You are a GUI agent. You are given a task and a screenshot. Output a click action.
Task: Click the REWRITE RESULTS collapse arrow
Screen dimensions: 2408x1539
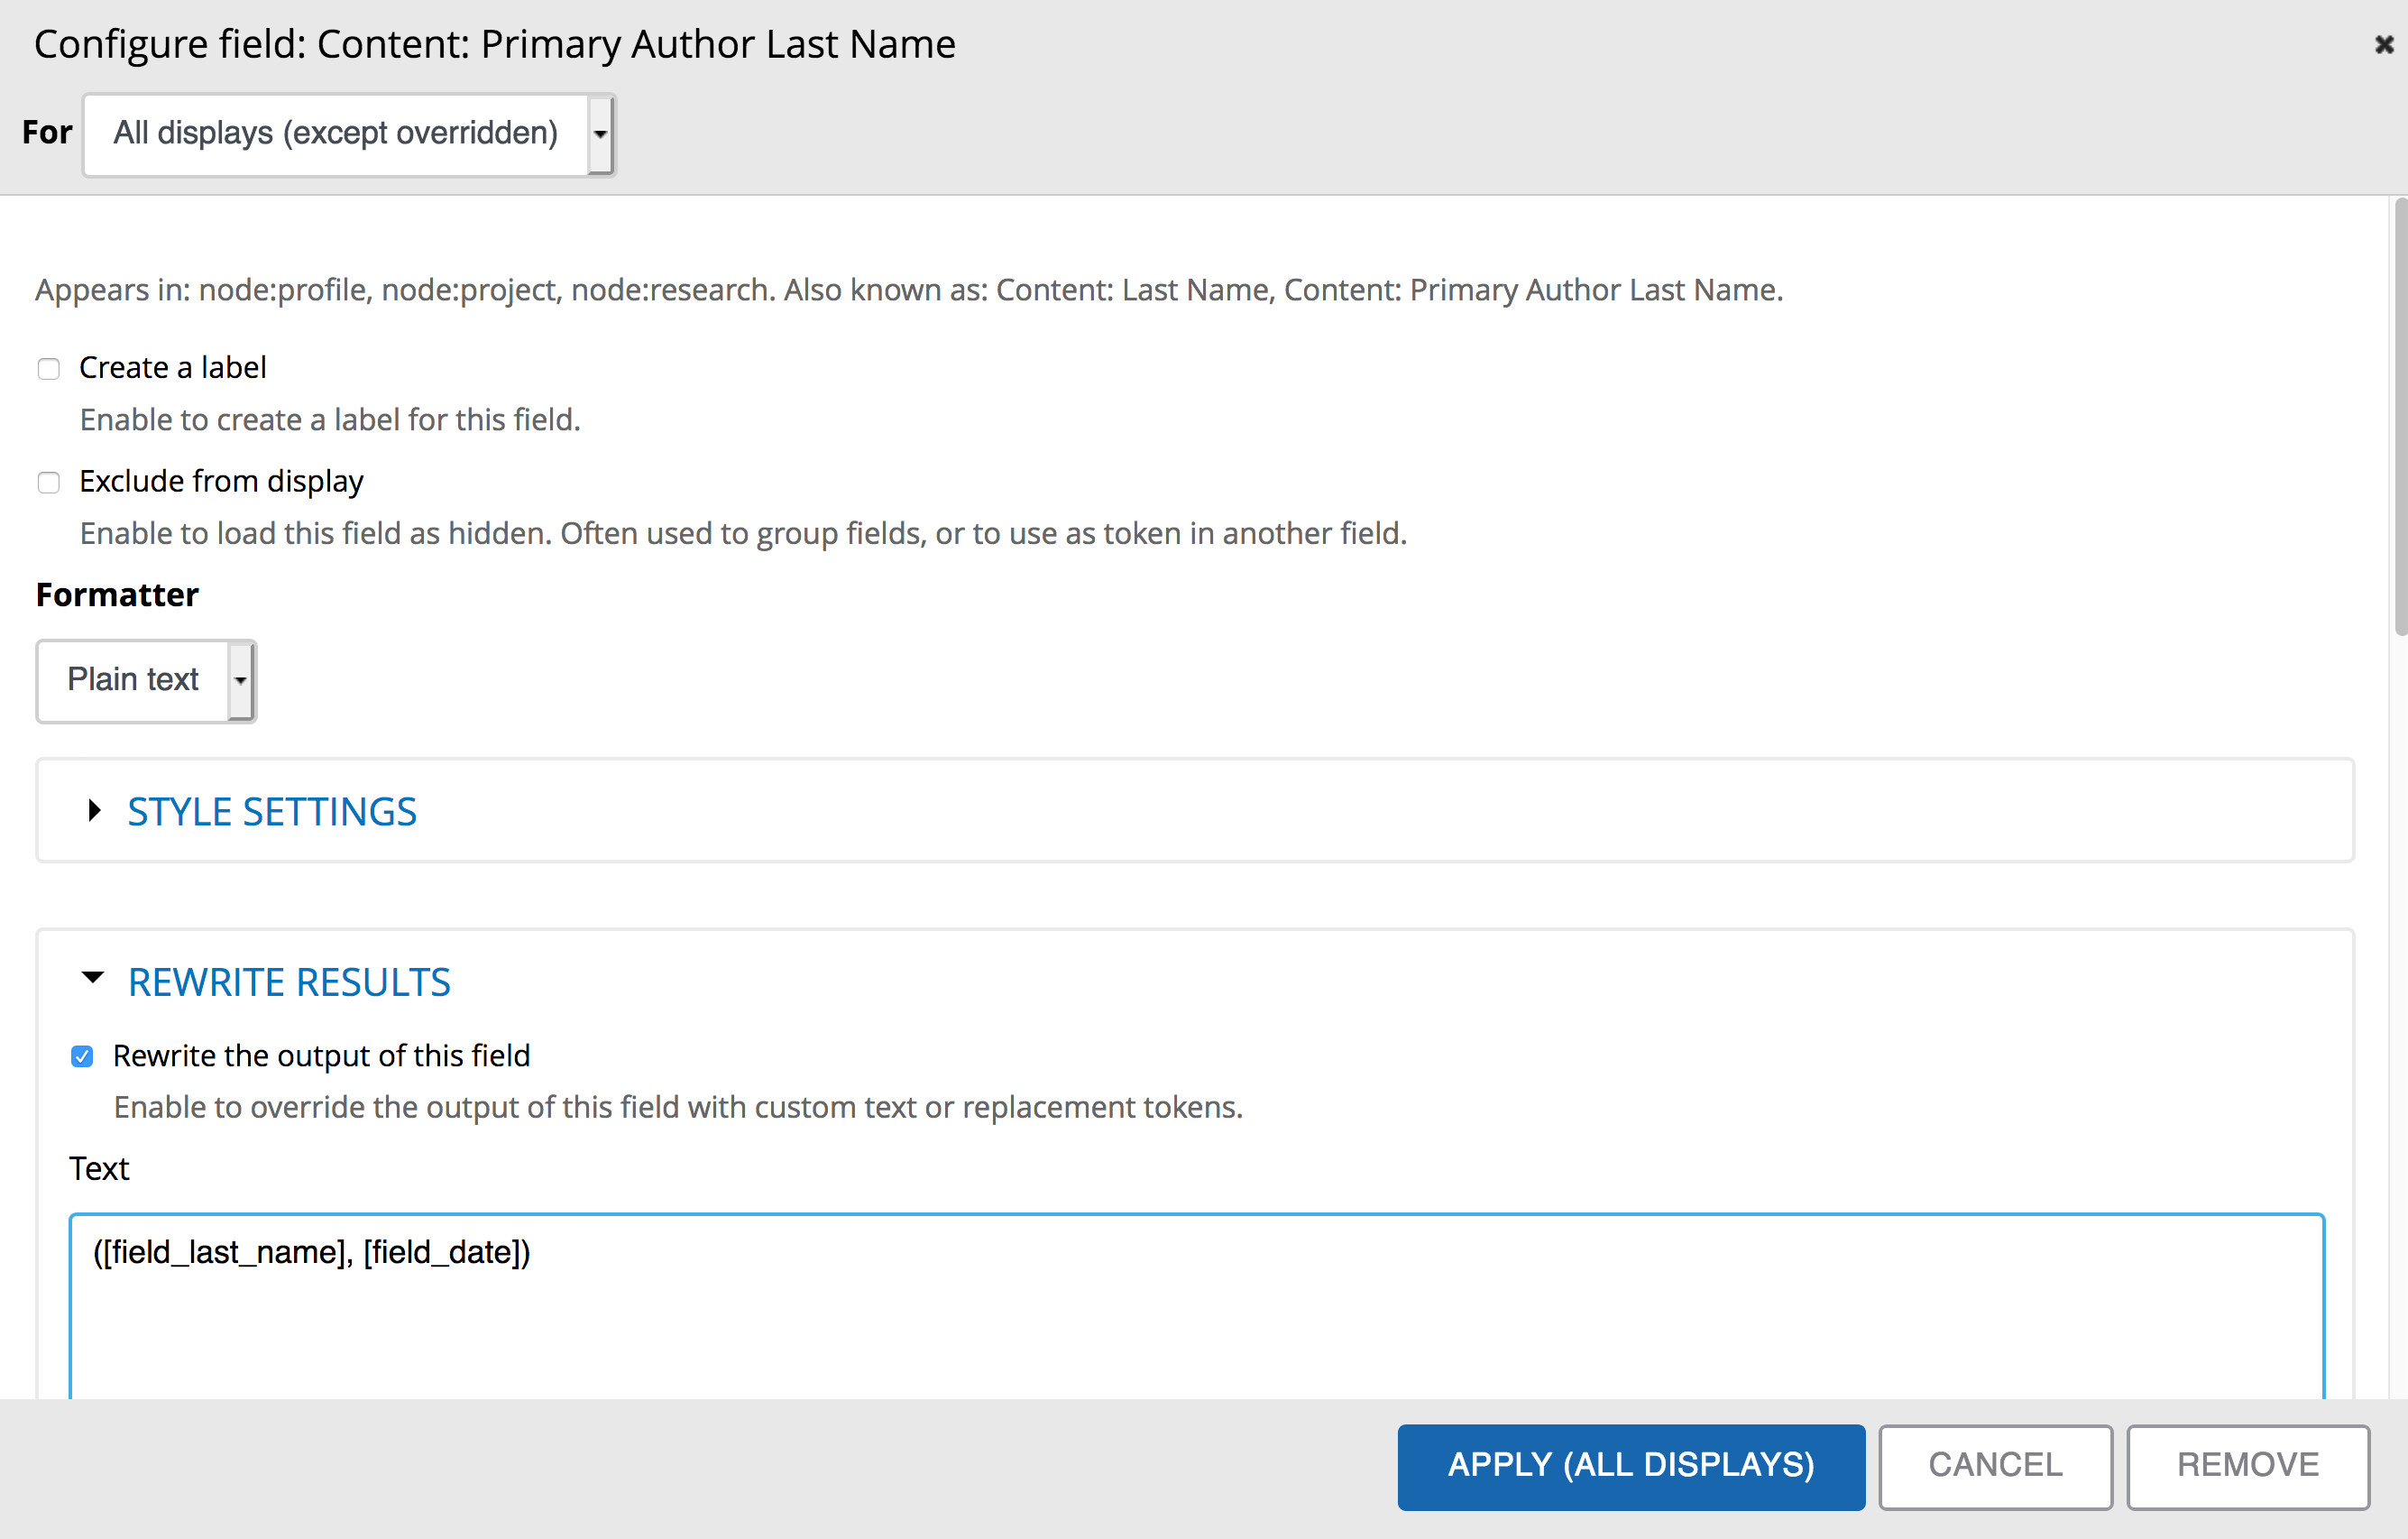point(93,978)
